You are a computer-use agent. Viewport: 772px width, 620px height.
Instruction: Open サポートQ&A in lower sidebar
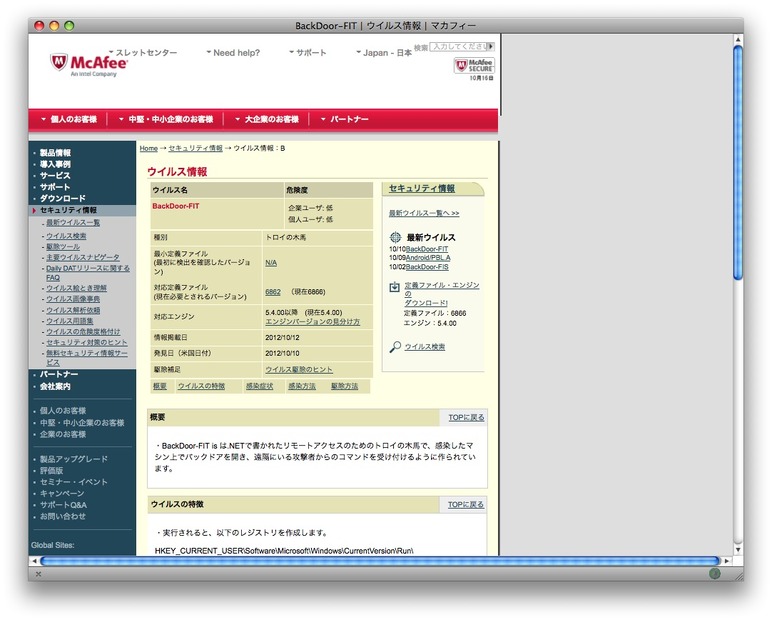tap(64, 505)
